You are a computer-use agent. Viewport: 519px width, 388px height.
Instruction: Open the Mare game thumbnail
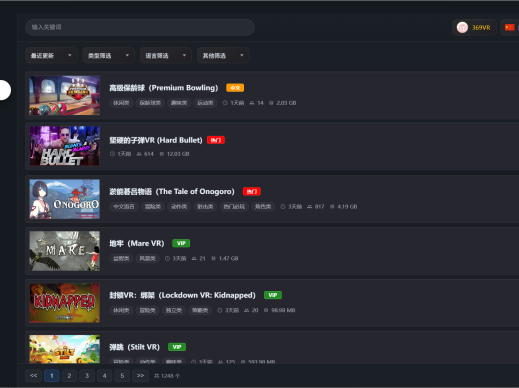click(64, 251)
